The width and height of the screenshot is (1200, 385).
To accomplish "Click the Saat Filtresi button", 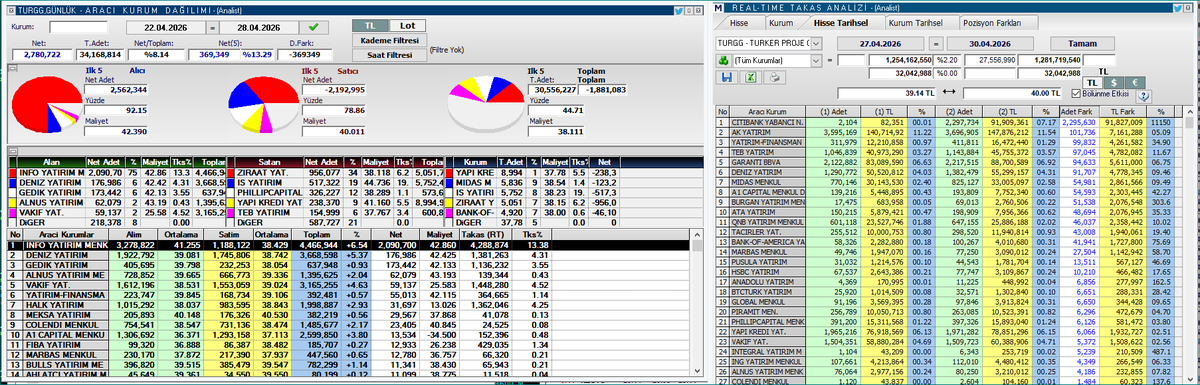I will click(388, 54).
